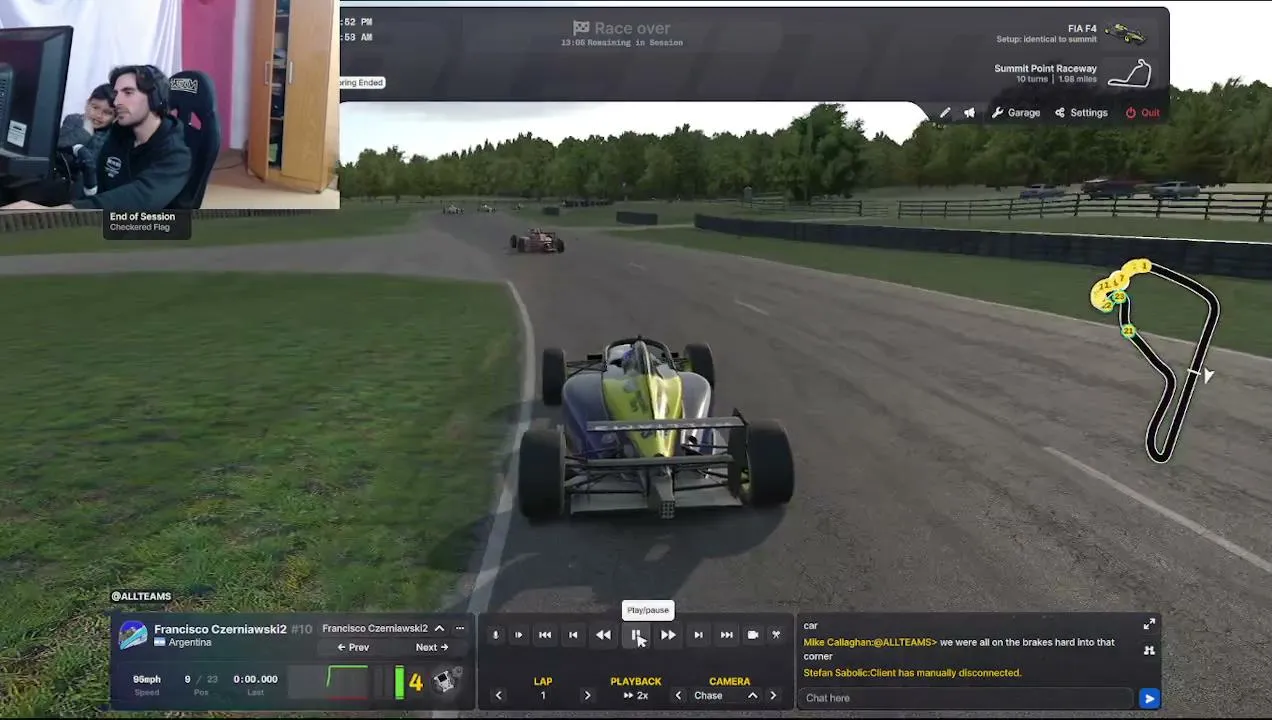
Task: Expand the Francisco Czerniawski2 driver selector
Action: (x=383, y=628)
